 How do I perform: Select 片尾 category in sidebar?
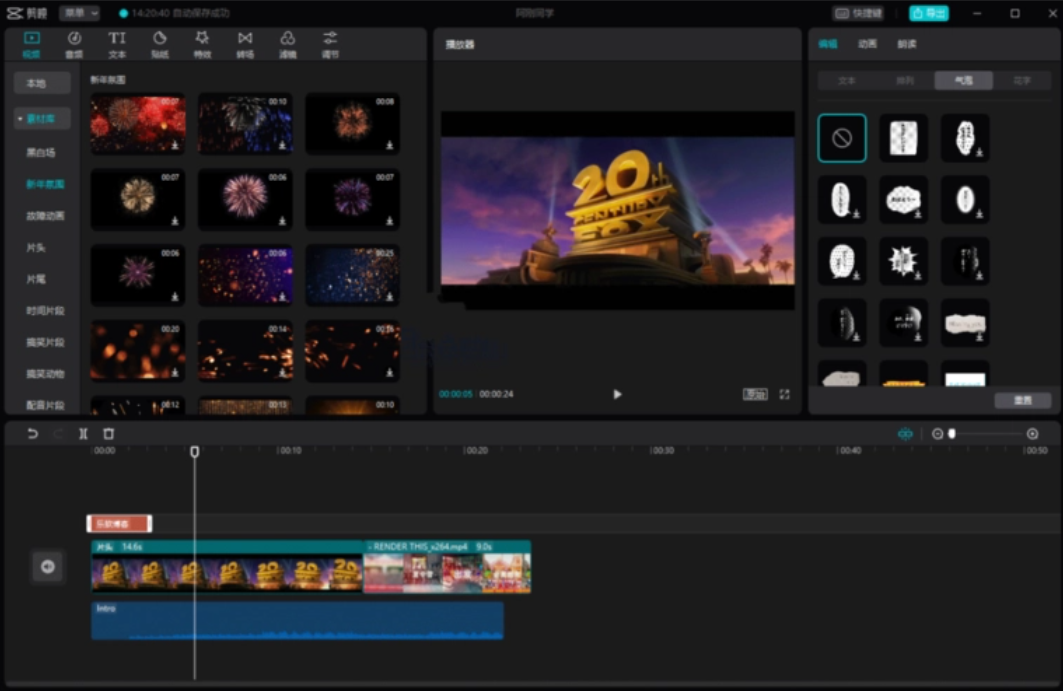(x=35, y=279)
